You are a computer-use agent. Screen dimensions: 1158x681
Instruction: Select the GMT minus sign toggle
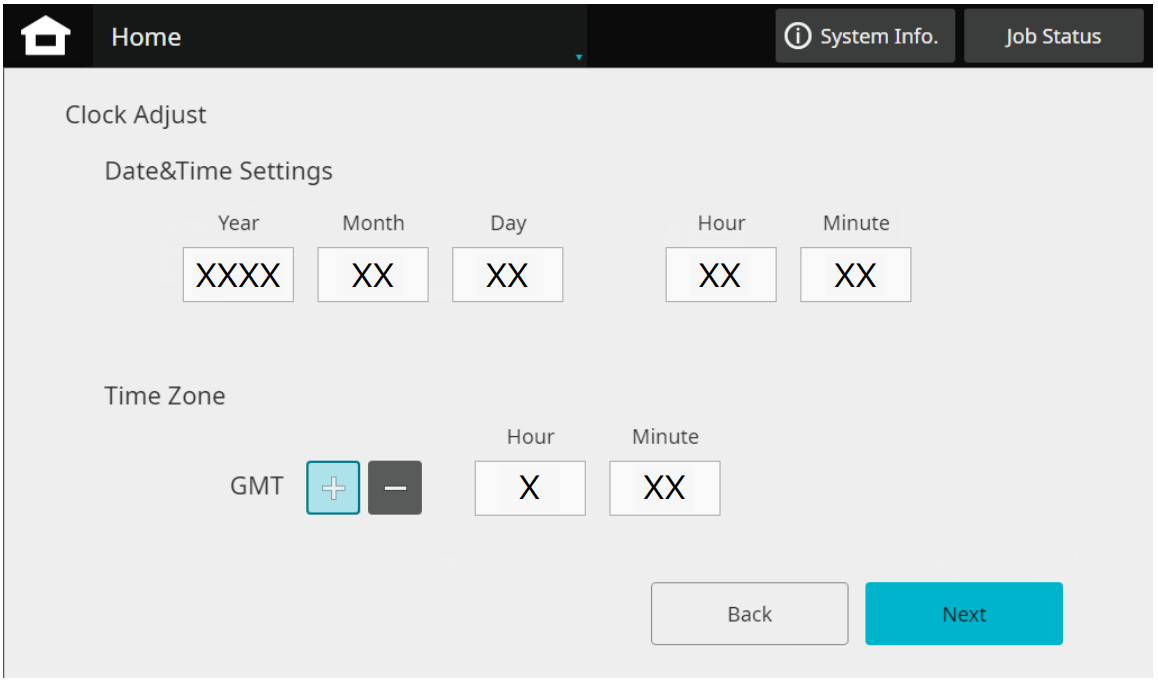tap(395, 488)
